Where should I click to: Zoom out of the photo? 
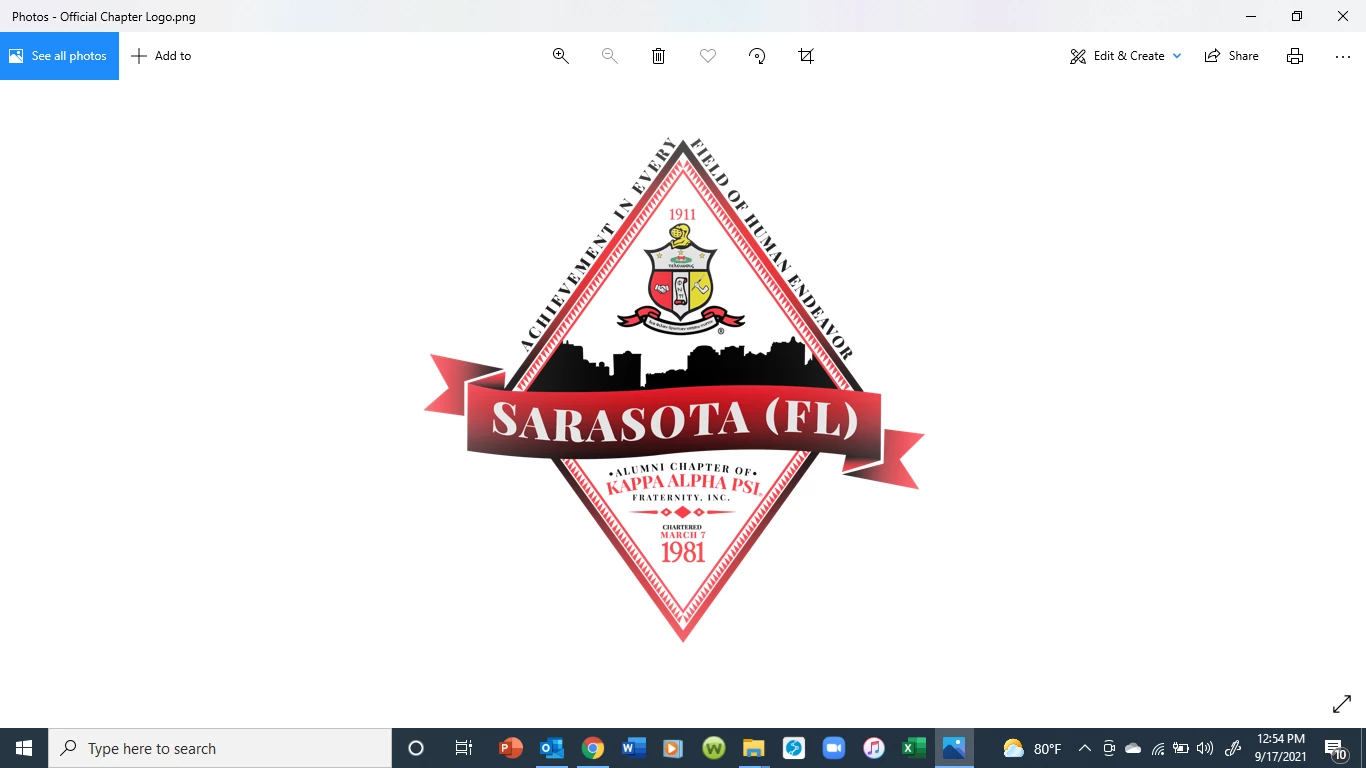coord(609,56)
